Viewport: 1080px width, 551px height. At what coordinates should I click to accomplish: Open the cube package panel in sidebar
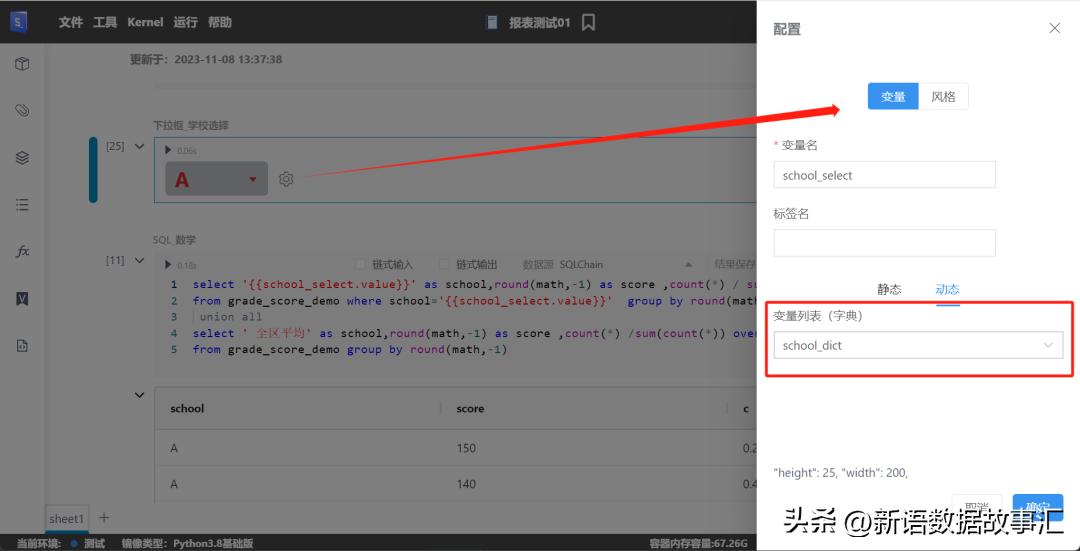click(22, 64)
